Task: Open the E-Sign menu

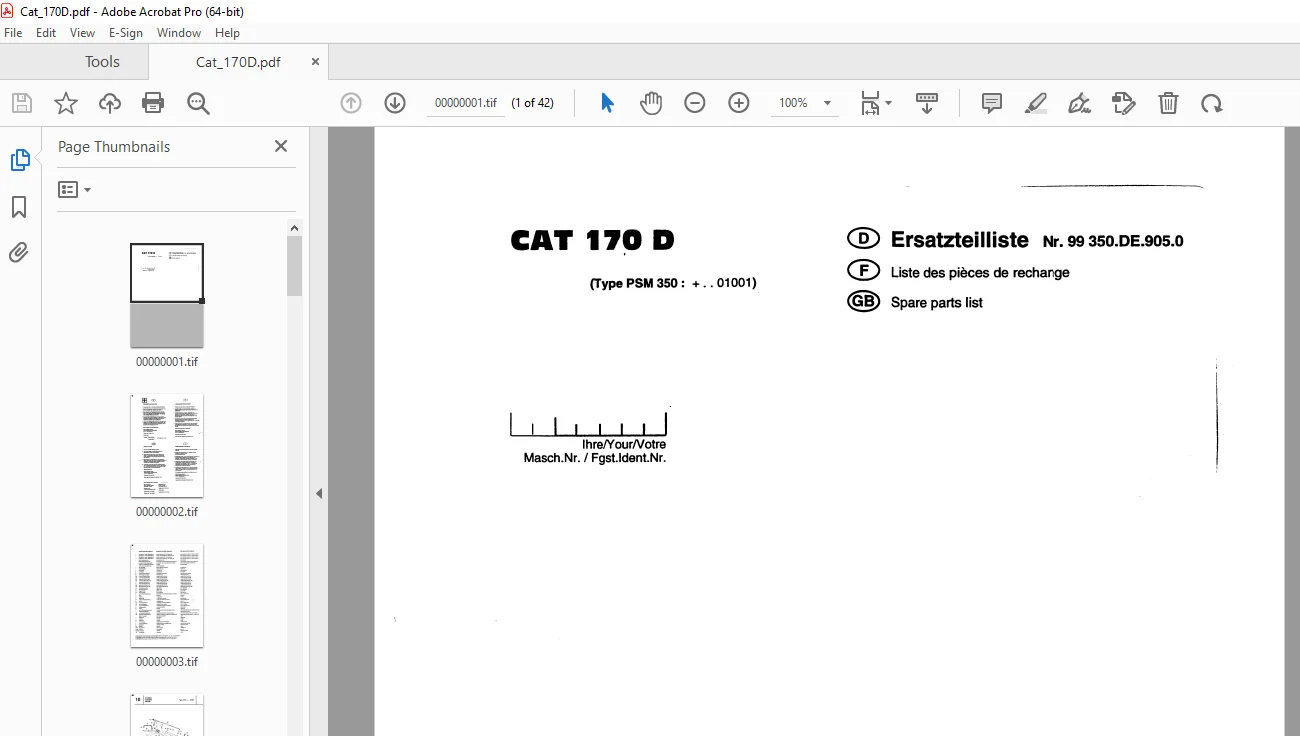Action: (126, 33)
